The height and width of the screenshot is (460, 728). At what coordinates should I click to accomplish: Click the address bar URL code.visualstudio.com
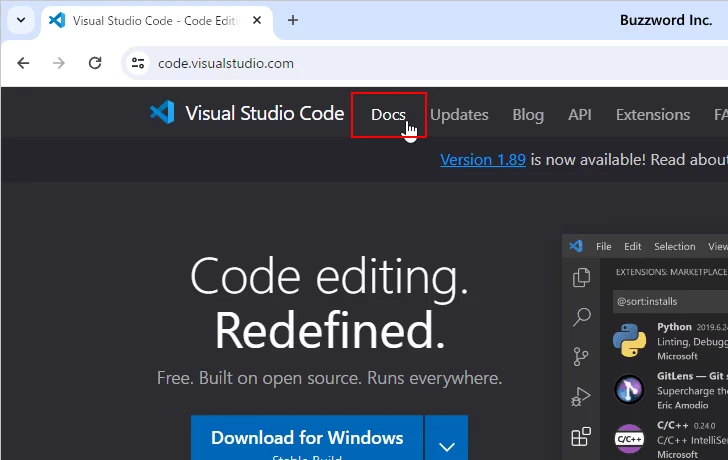(226, 63)
